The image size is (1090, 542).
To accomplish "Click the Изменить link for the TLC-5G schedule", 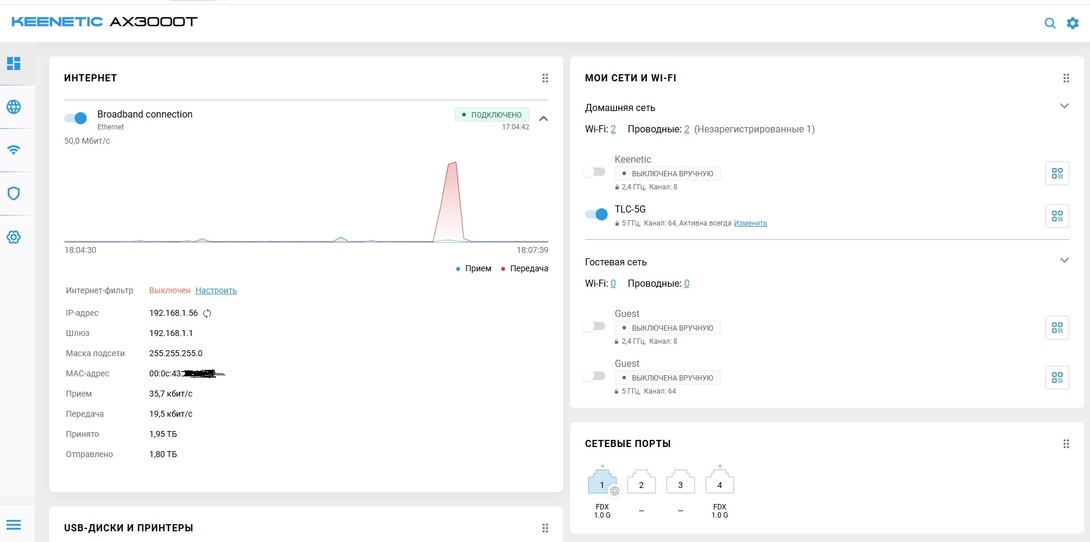I will point(750,223).
